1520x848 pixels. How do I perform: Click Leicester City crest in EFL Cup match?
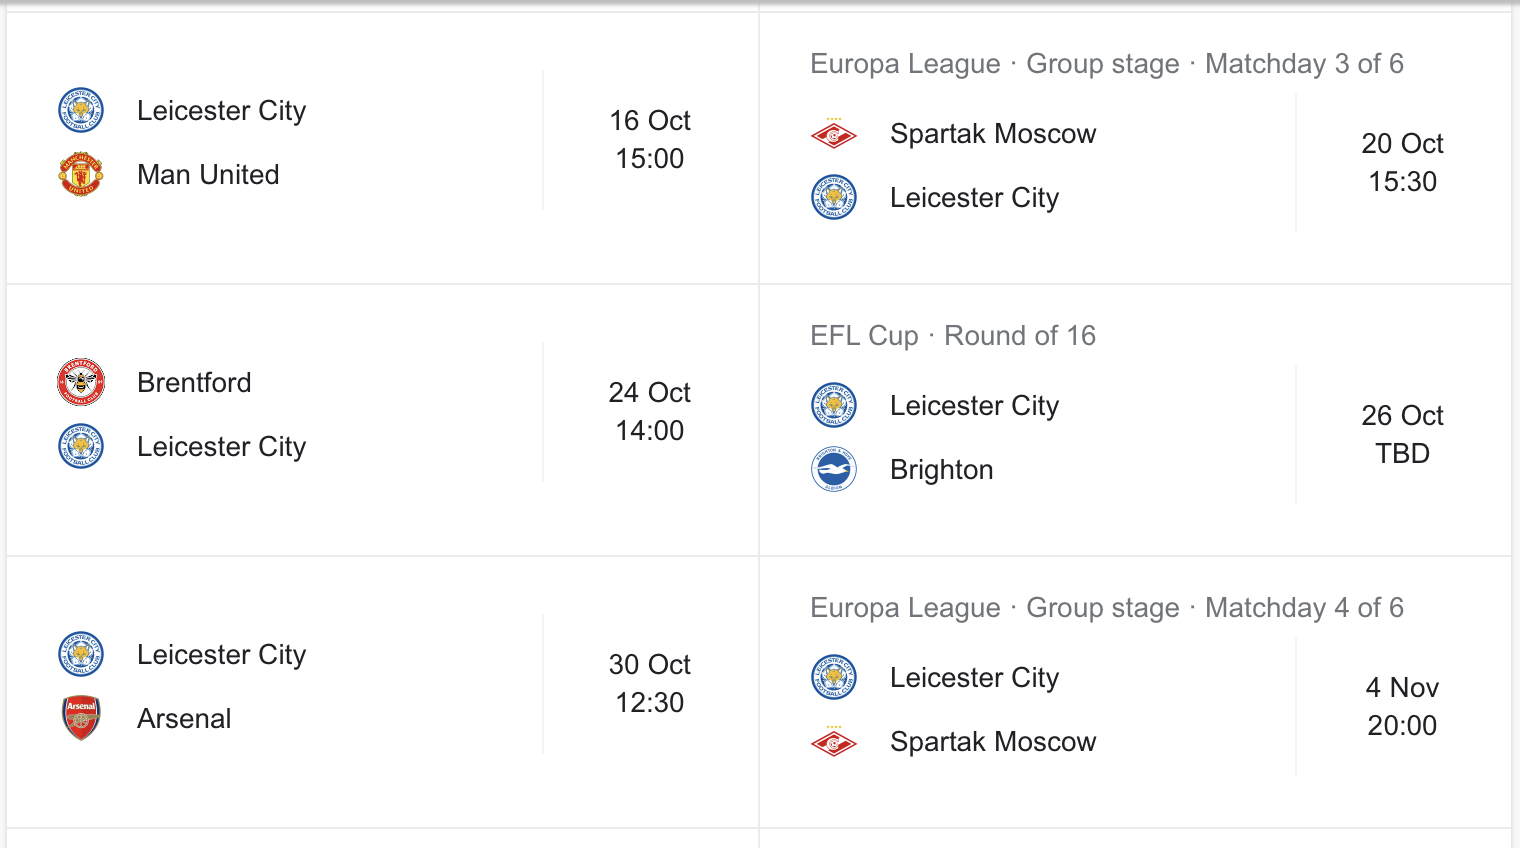834,405
